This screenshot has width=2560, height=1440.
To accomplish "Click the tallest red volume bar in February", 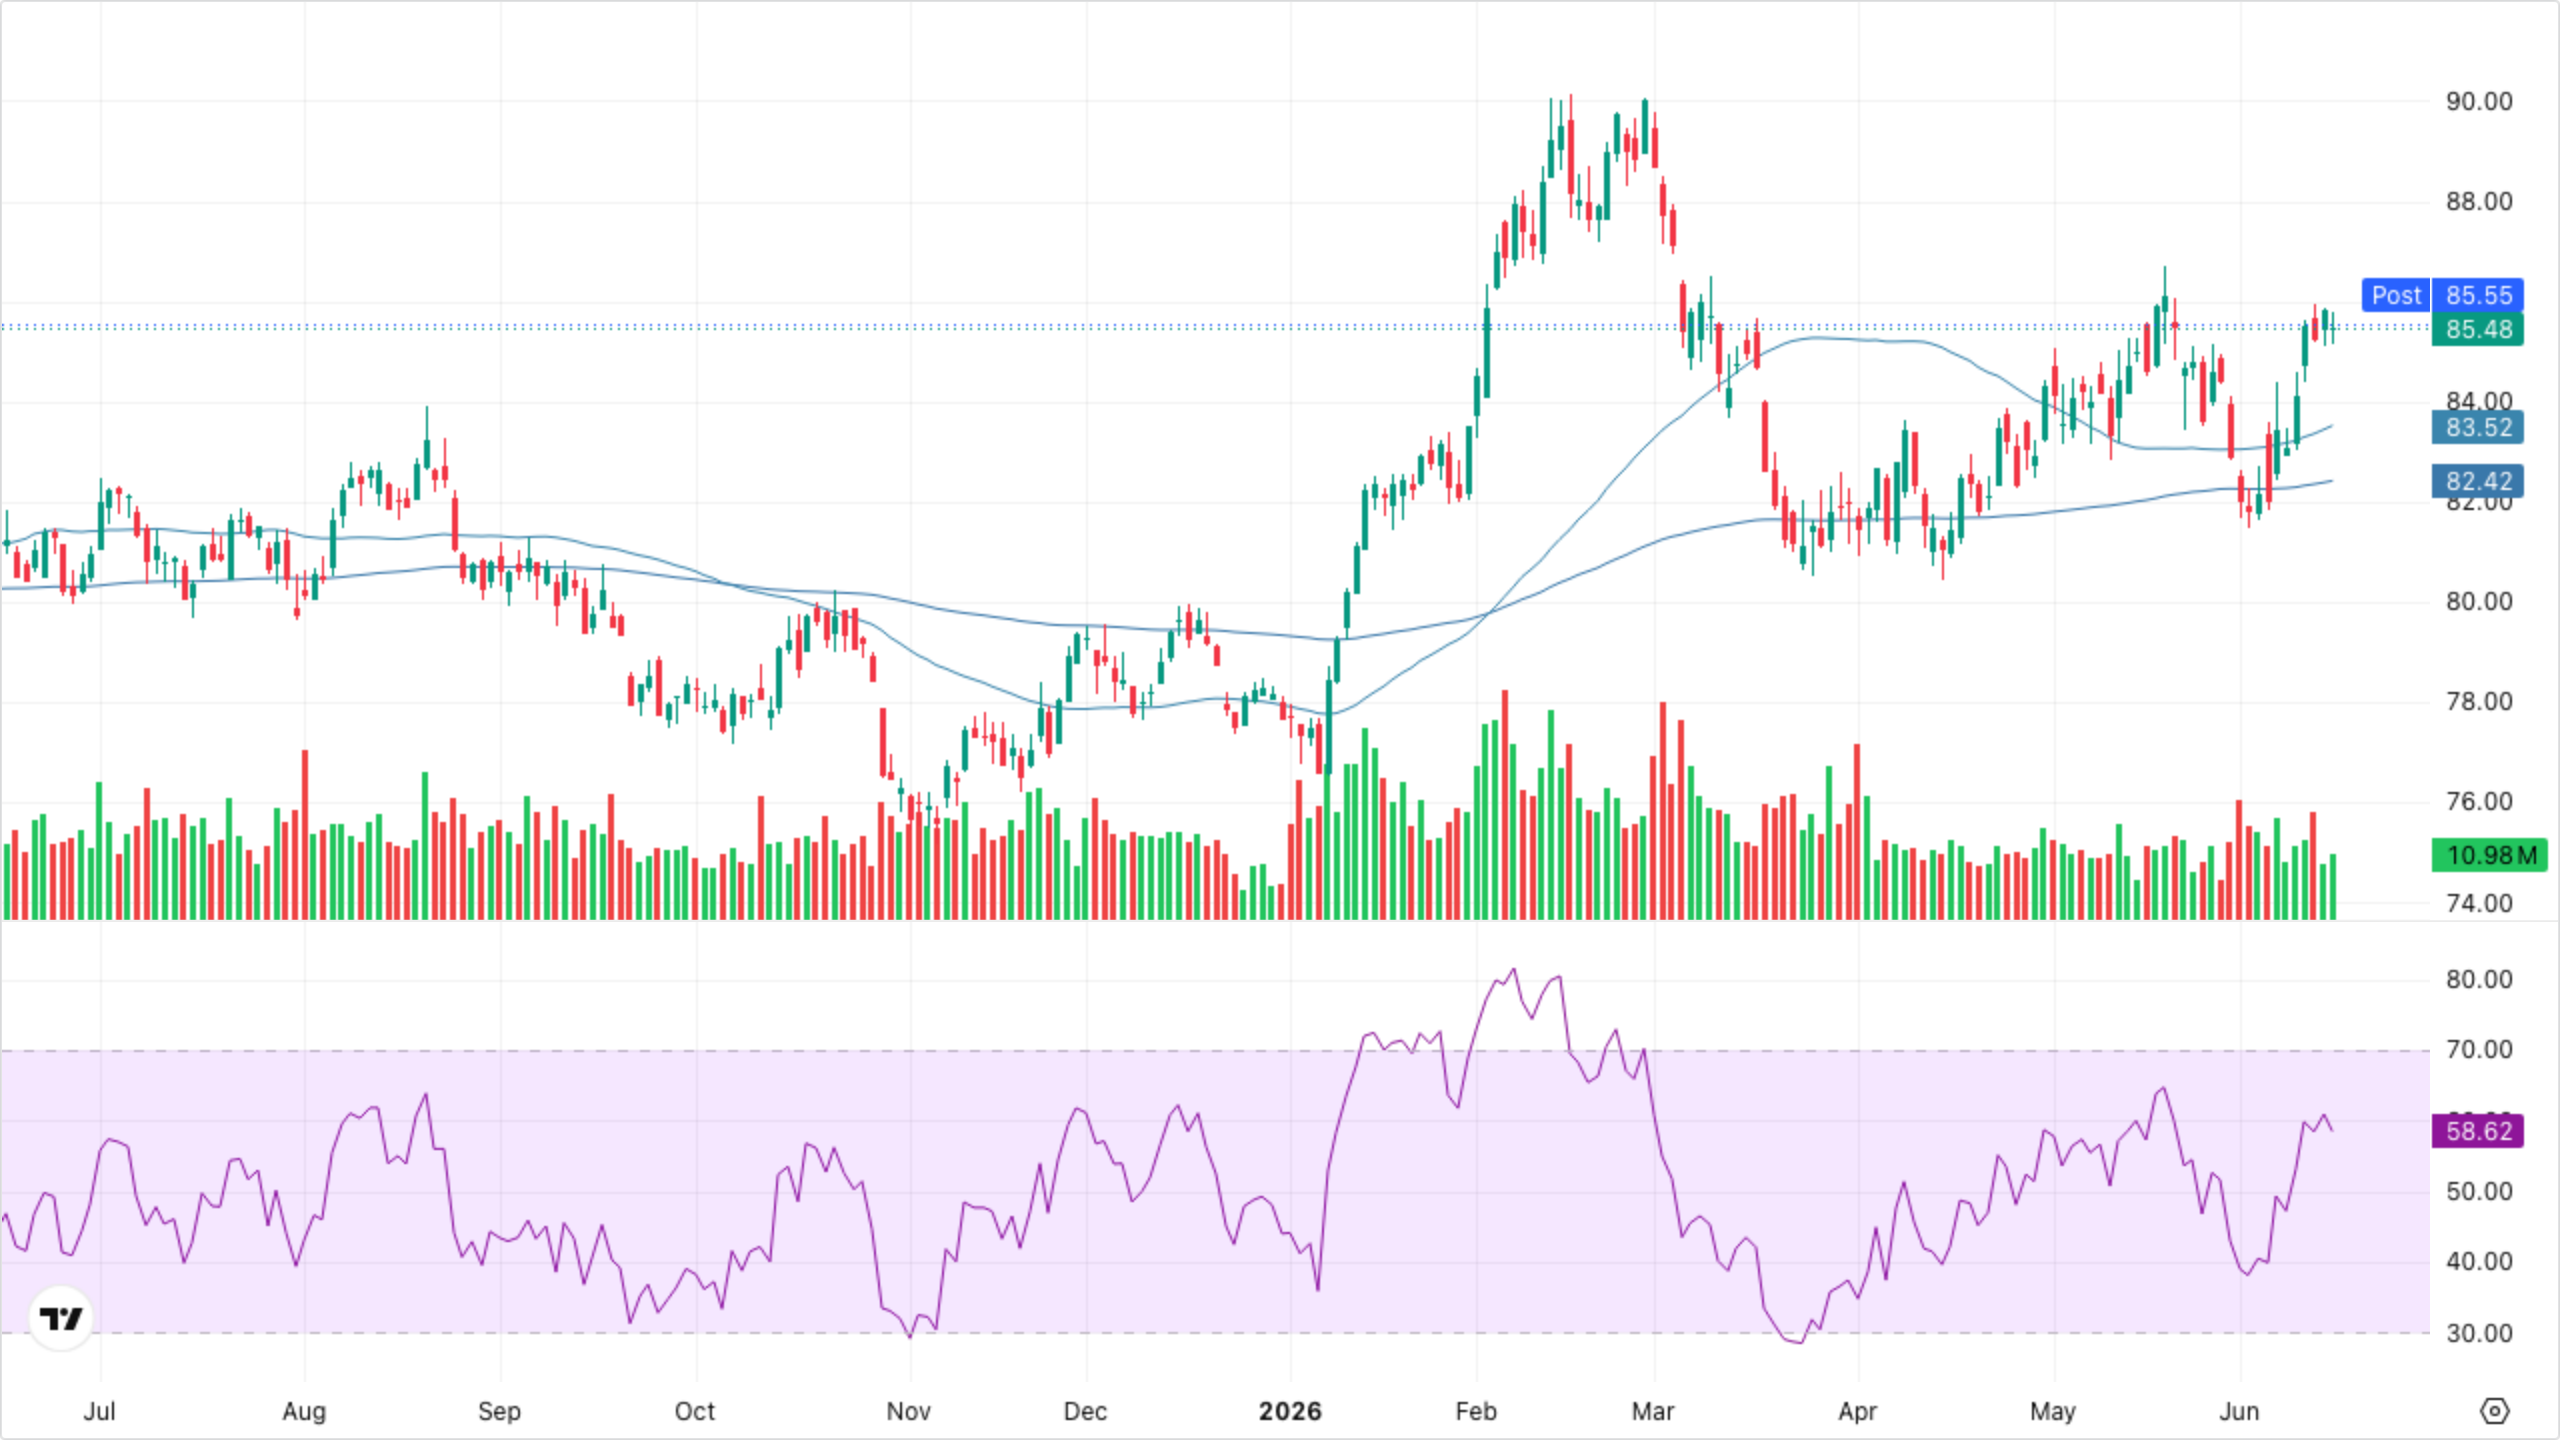I will (1505, 804).
